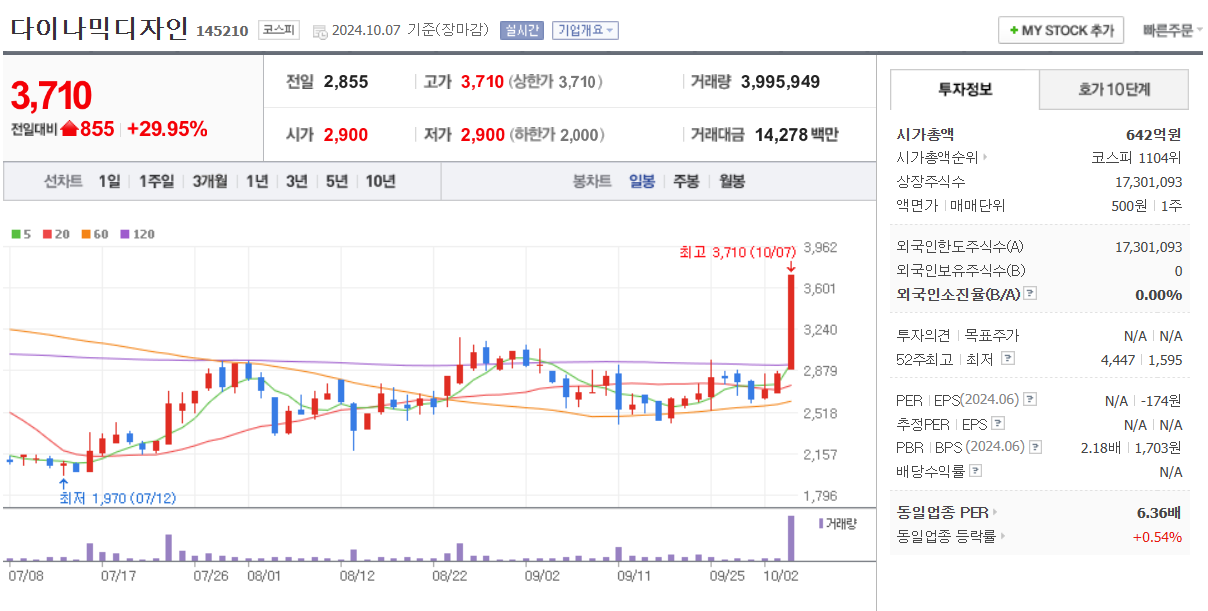This screenshot has width=1208, height=611.
Task: Select the 월봉 candlestick chart
Action: tap(732, 181)
